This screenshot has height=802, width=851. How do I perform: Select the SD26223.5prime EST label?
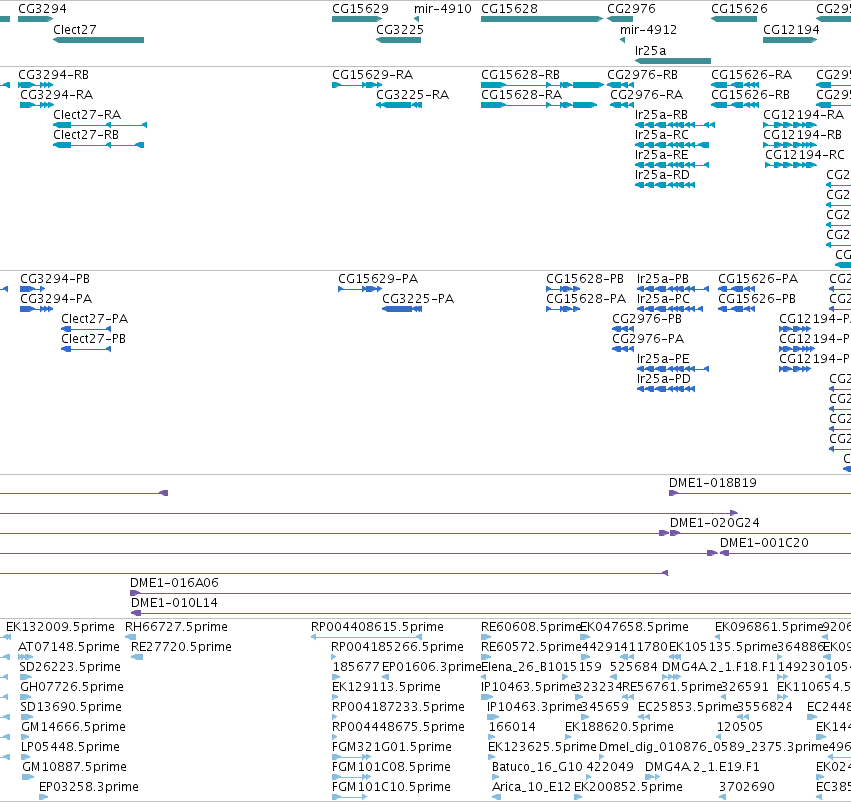pyautogui.click(x=70, y=667)
